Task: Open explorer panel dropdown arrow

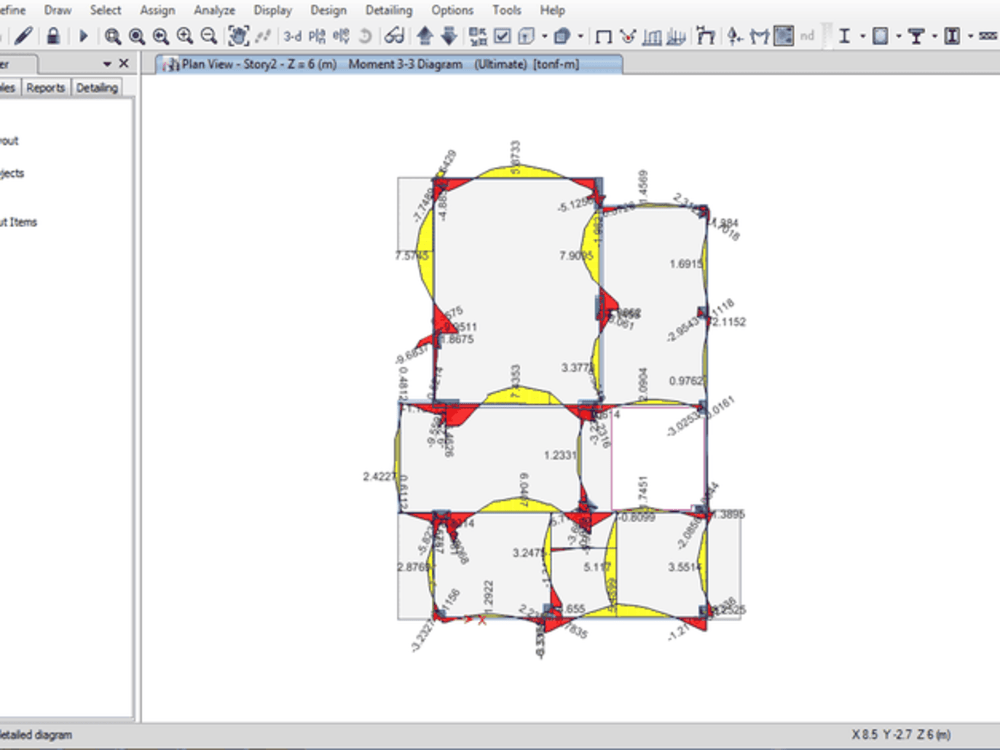Action: click(x=107, y=64)
